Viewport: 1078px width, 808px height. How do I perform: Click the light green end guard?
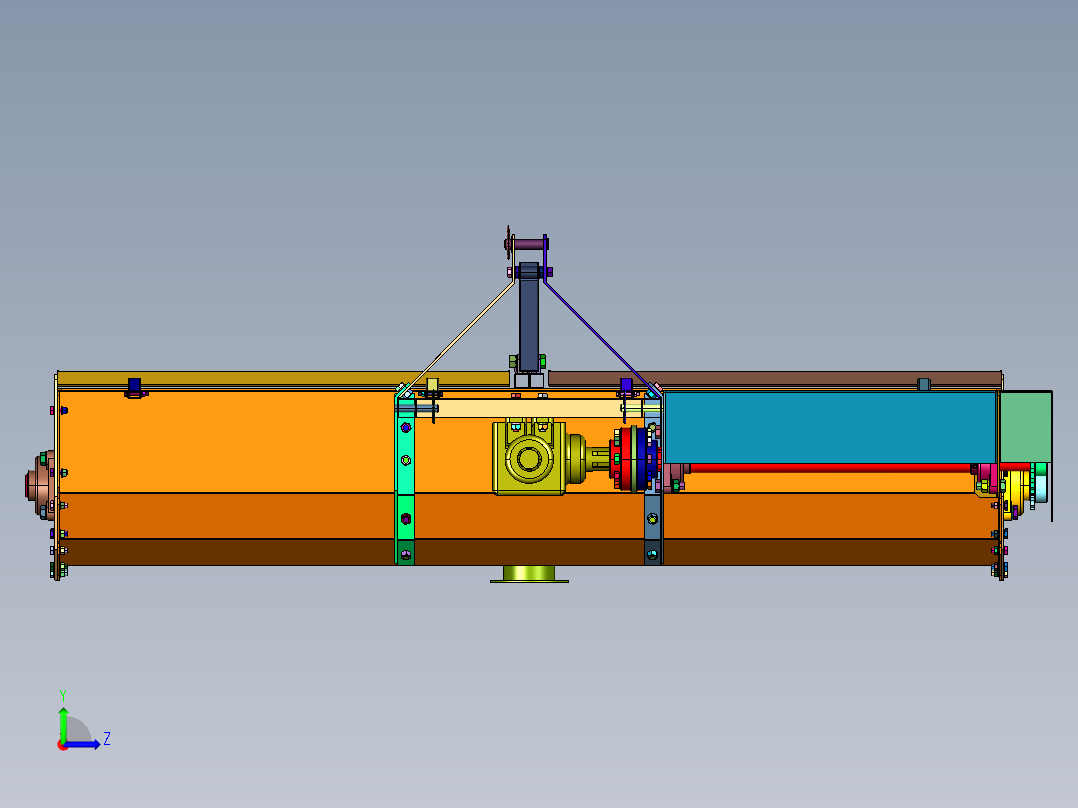click(1025, 427)
